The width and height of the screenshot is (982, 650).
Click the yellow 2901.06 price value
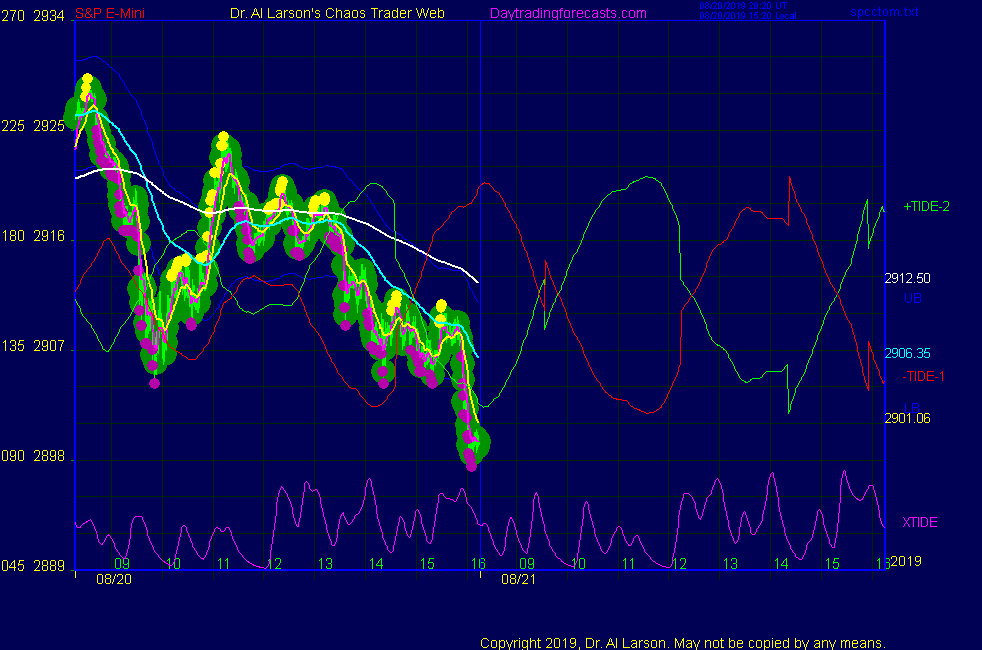908,418
